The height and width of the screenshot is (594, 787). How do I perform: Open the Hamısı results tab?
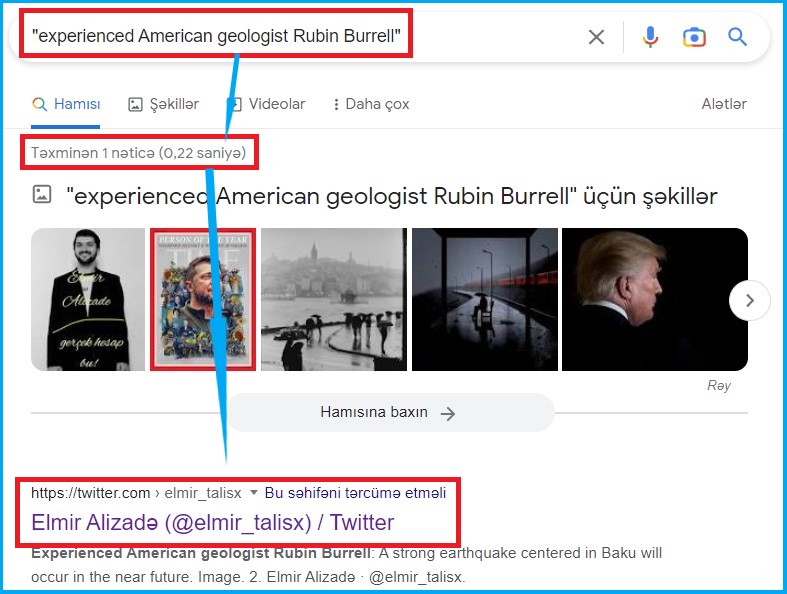[66, 104]
